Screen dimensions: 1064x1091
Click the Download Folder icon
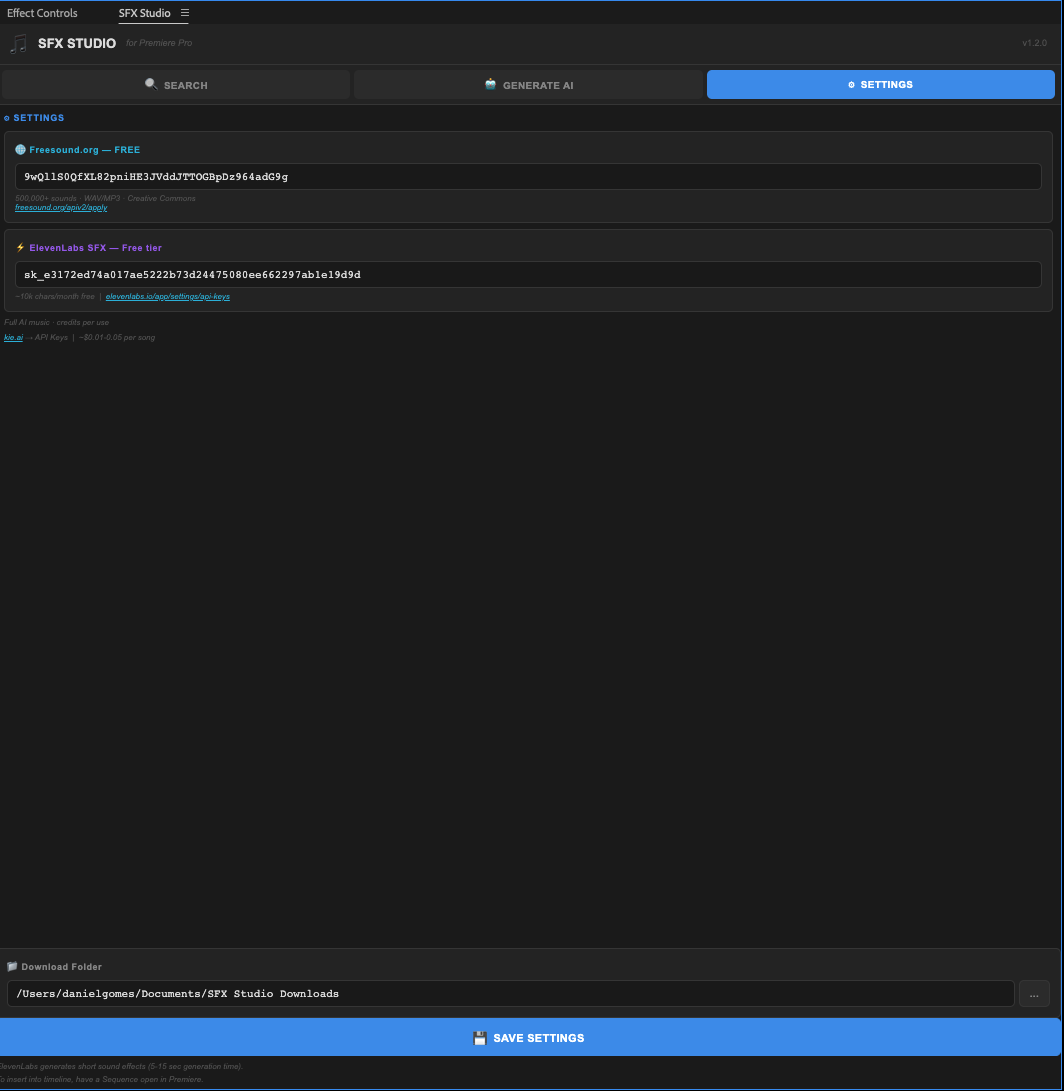(12, 966)
